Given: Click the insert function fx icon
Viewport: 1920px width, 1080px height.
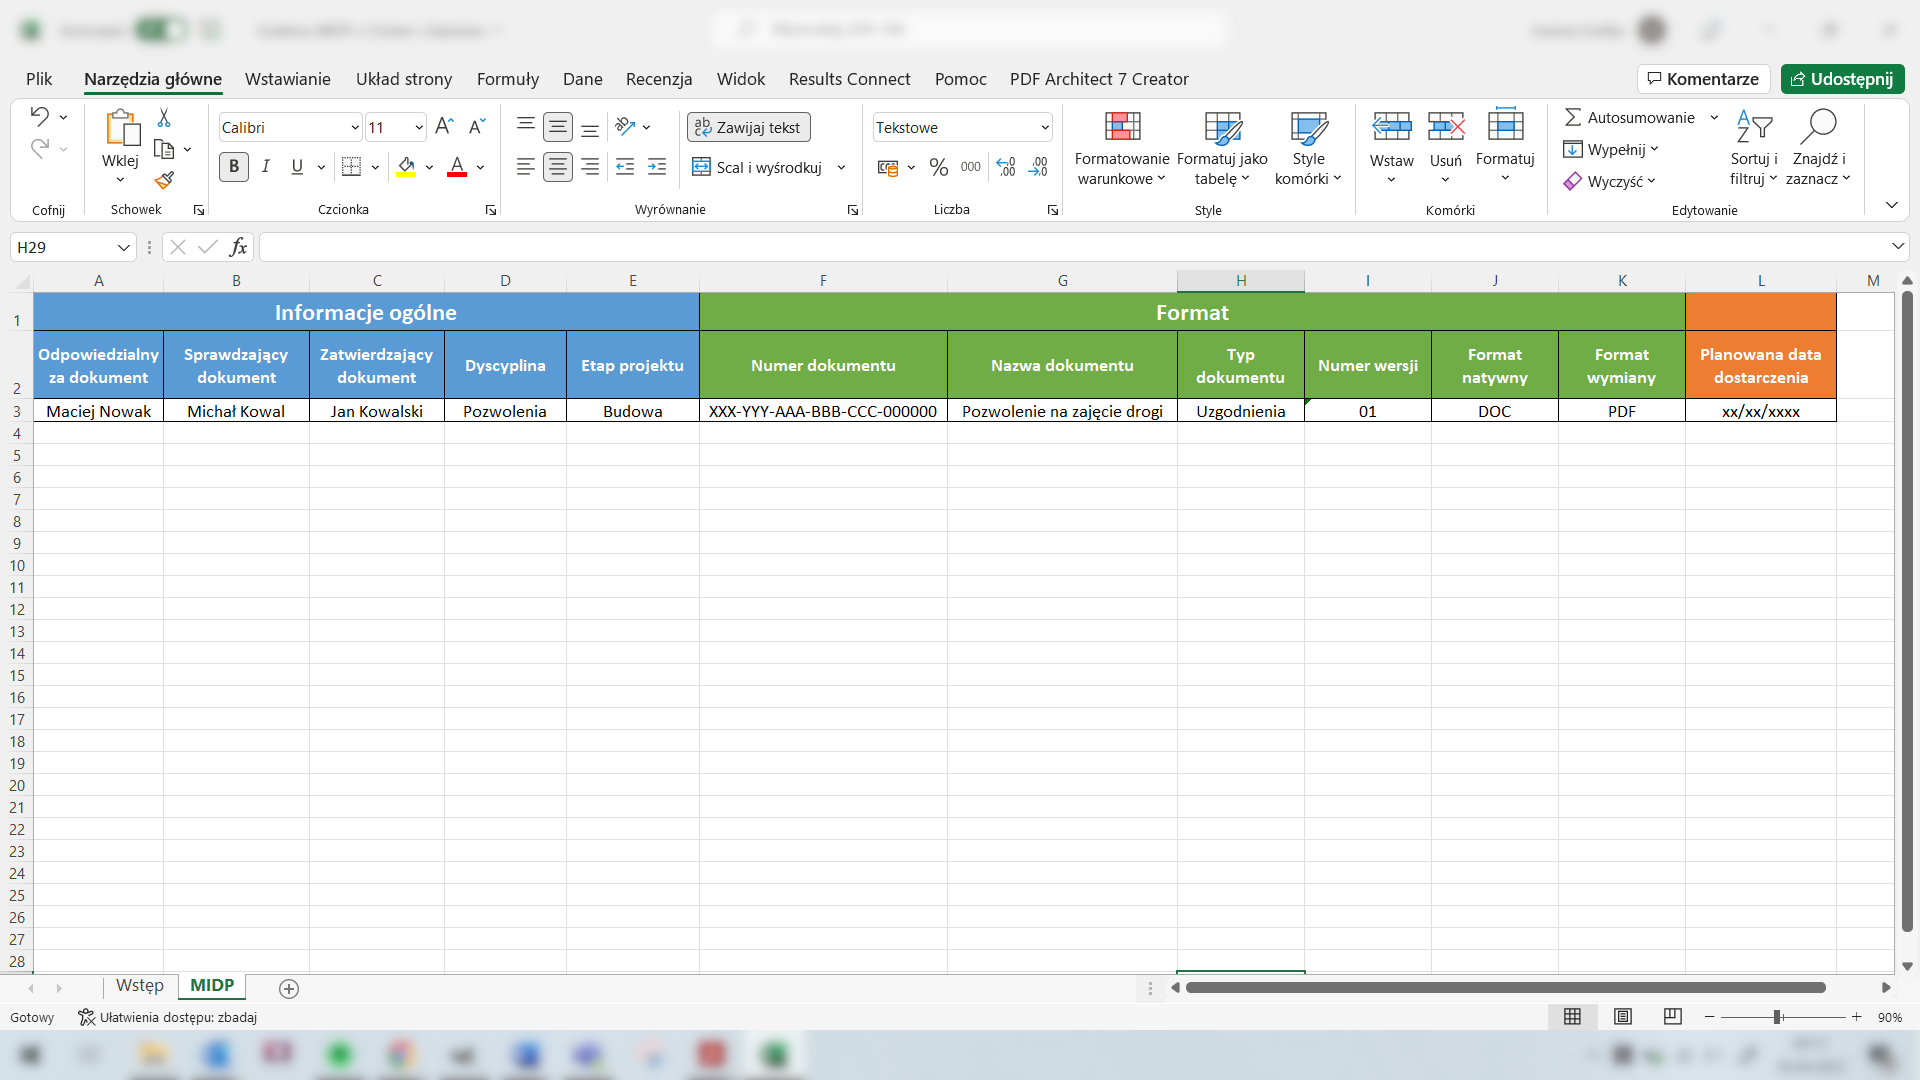Looking at the screenshot, I should point(238,247).
